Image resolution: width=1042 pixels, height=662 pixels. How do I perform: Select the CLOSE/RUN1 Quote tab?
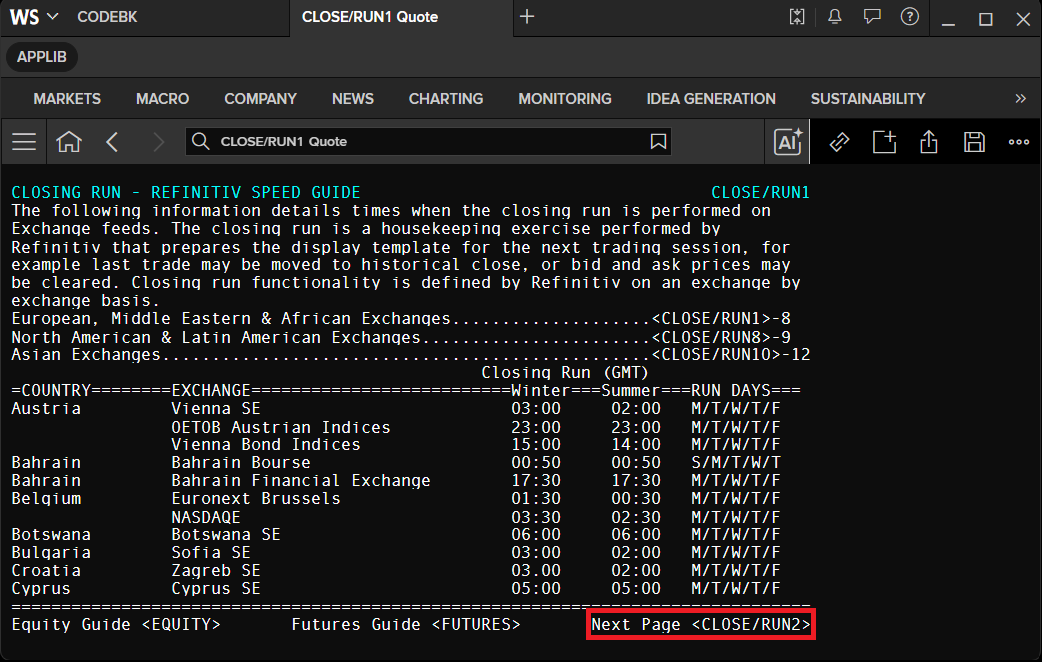coord(370,17)
